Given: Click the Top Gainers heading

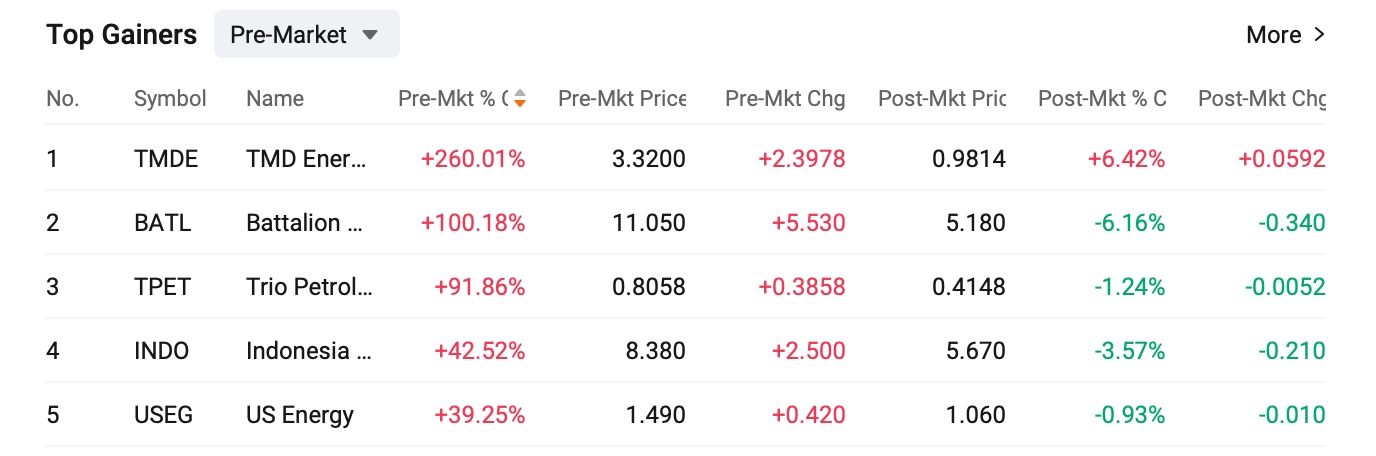Looking at the screenshot, I should click(122, 35).
